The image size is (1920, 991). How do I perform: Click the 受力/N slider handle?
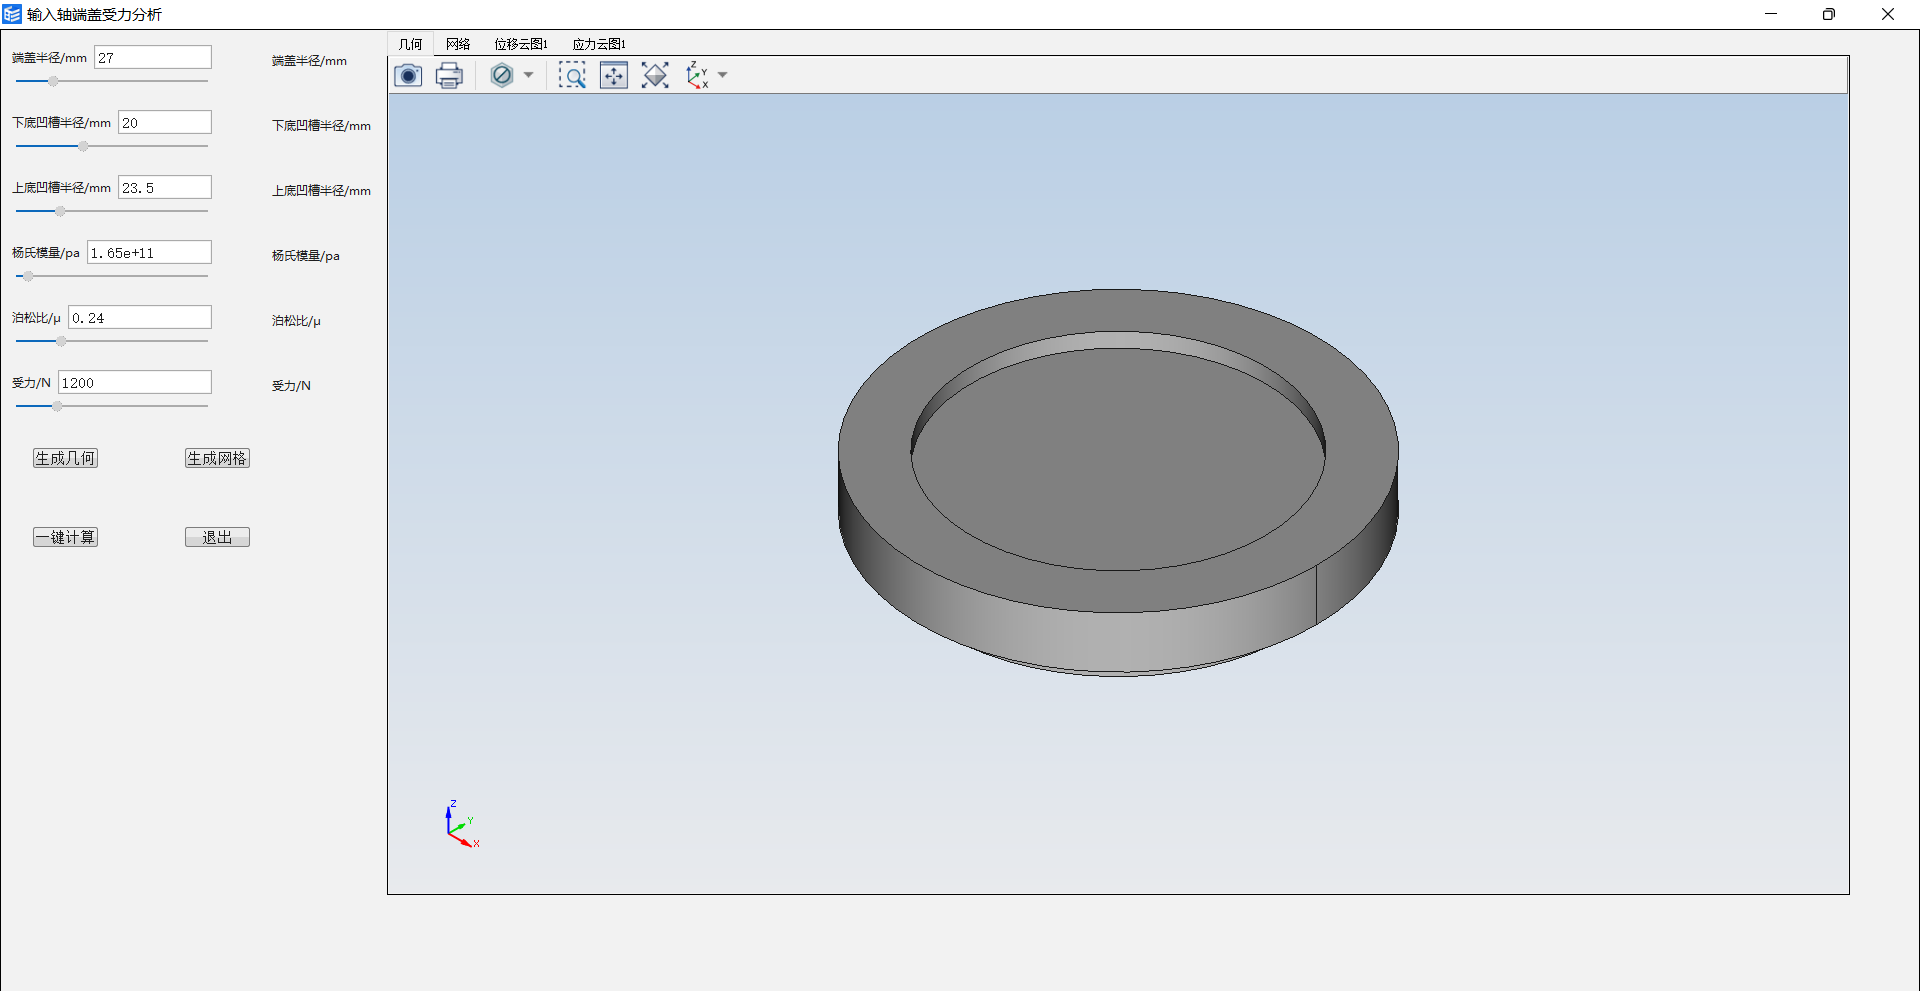pos(57,406)
